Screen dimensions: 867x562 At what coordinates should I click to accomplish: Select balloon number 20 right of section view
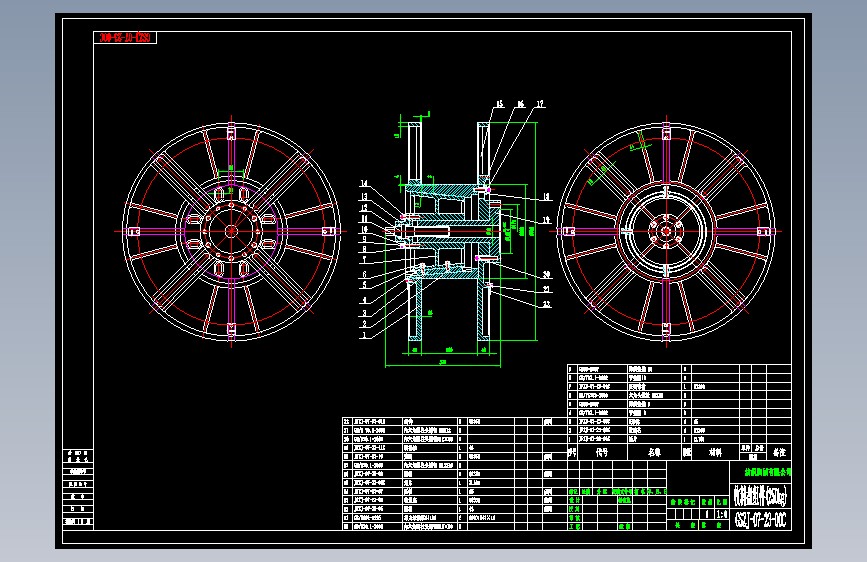[546, 274]
